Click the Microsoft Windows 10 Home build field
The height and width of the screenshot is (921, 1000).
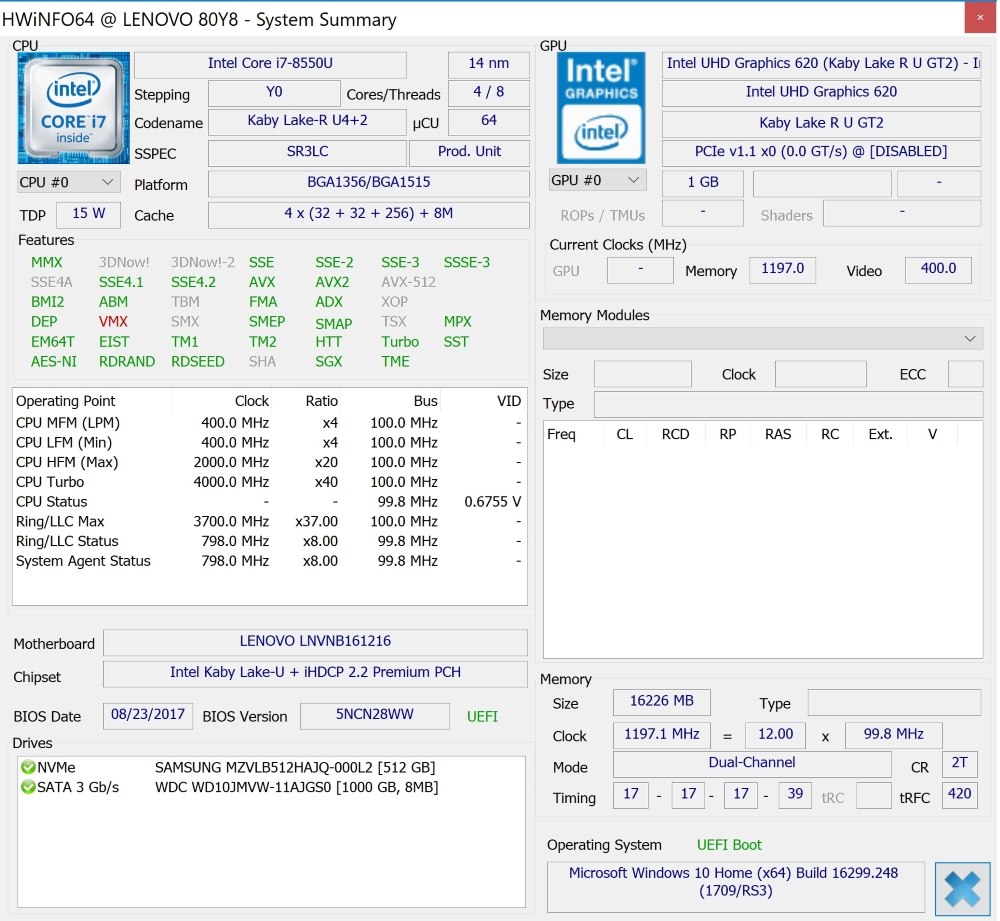pos(735,887)
